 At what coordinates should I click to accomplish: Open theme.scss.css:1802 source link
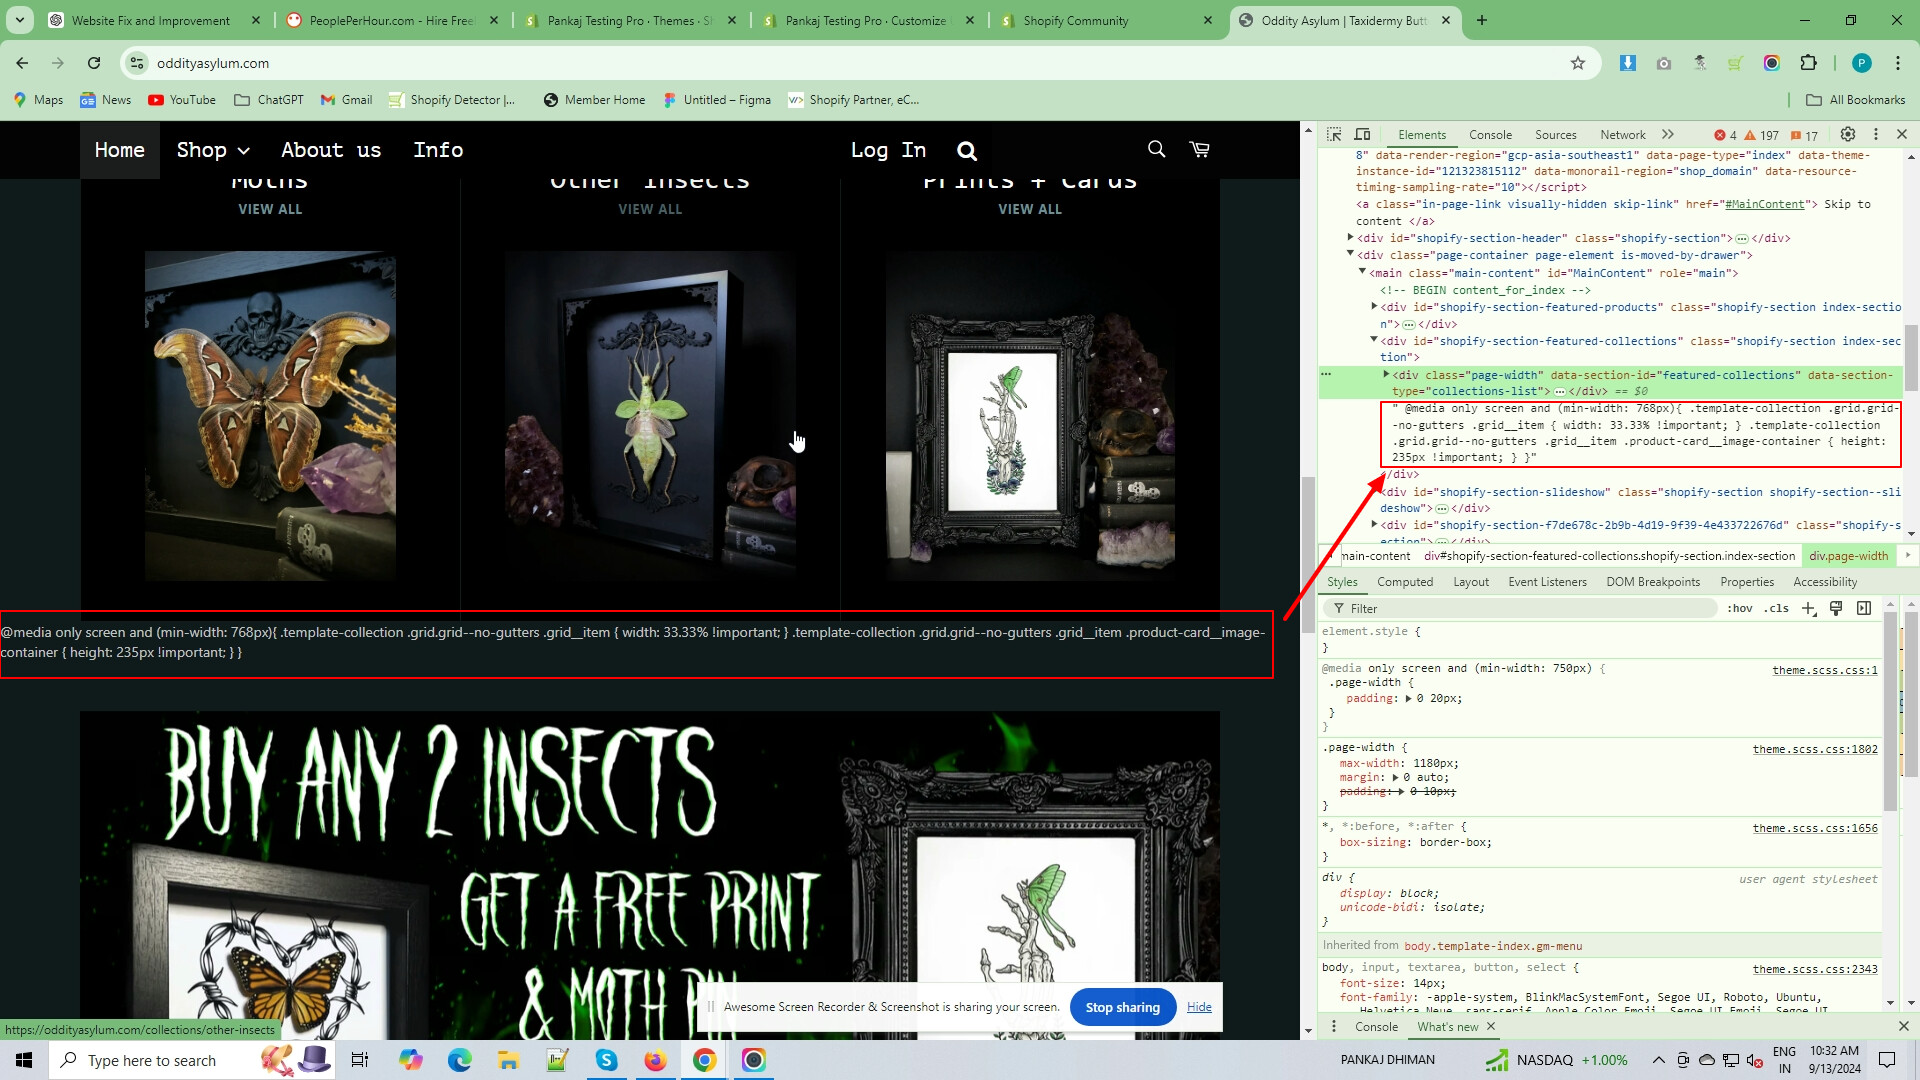[x=1815, y=749]
